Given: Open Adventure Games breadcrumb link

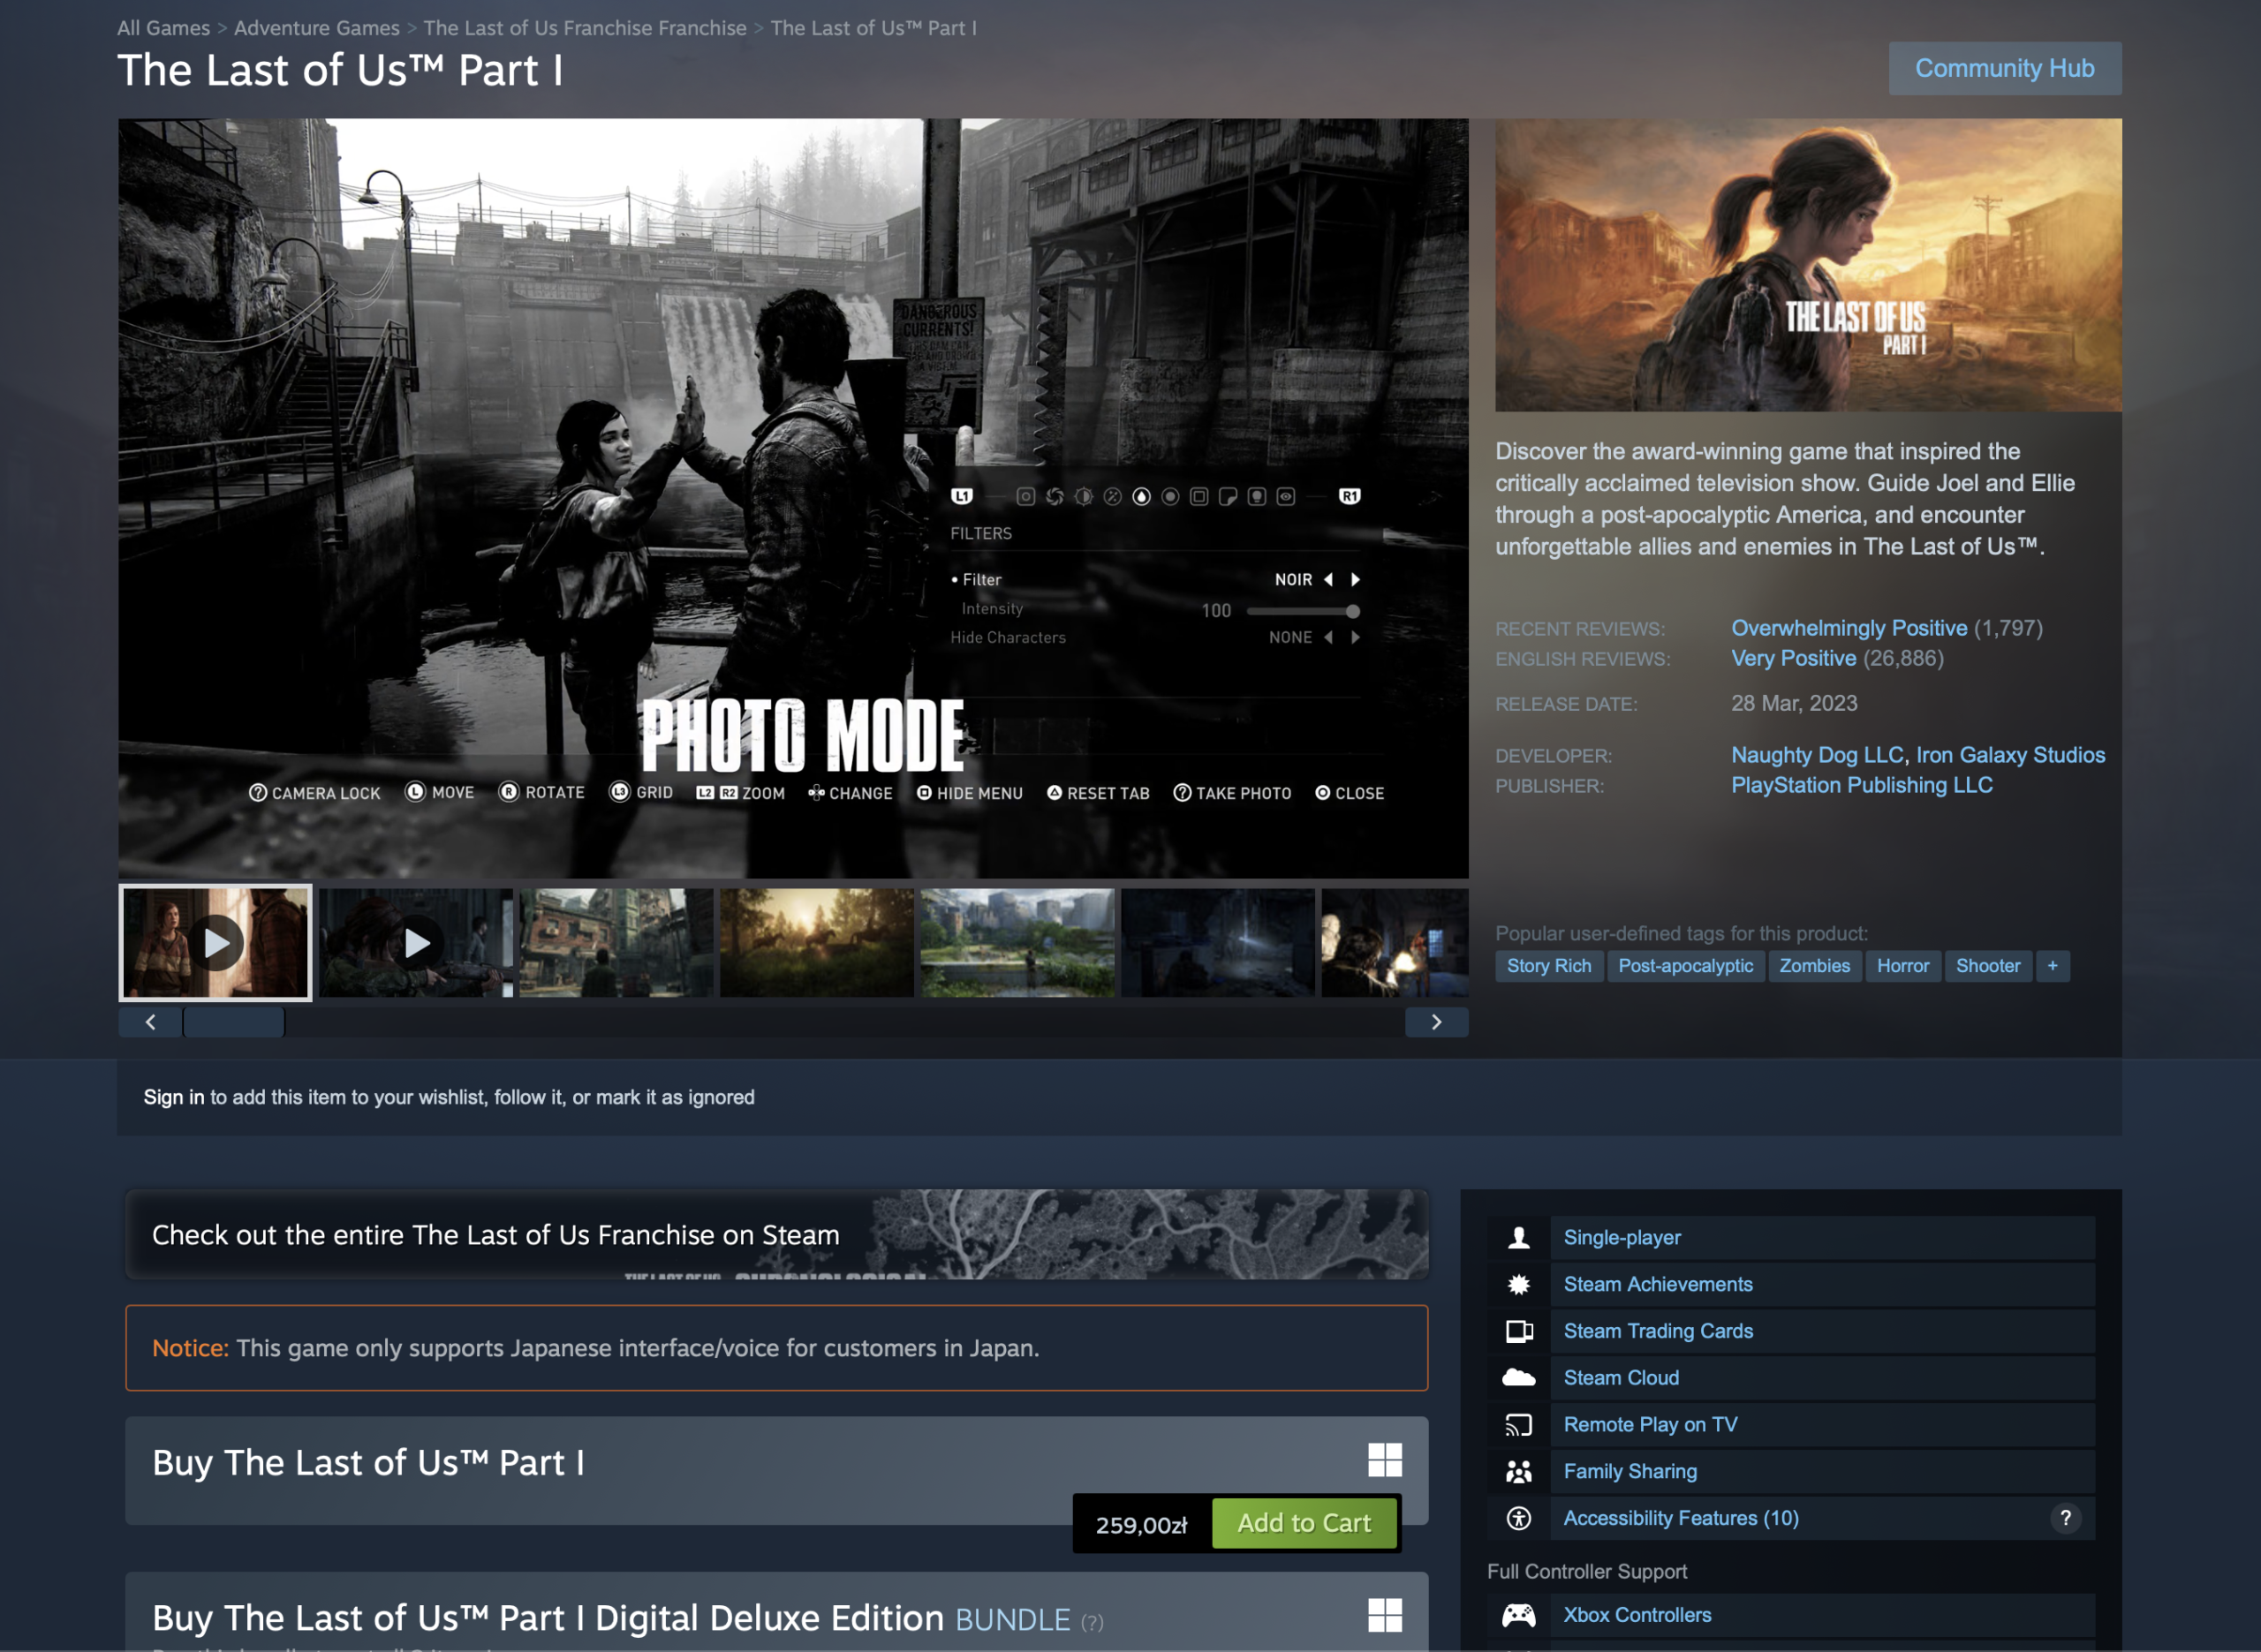Looking at the screenshot, I should click(x=316, y=28).
